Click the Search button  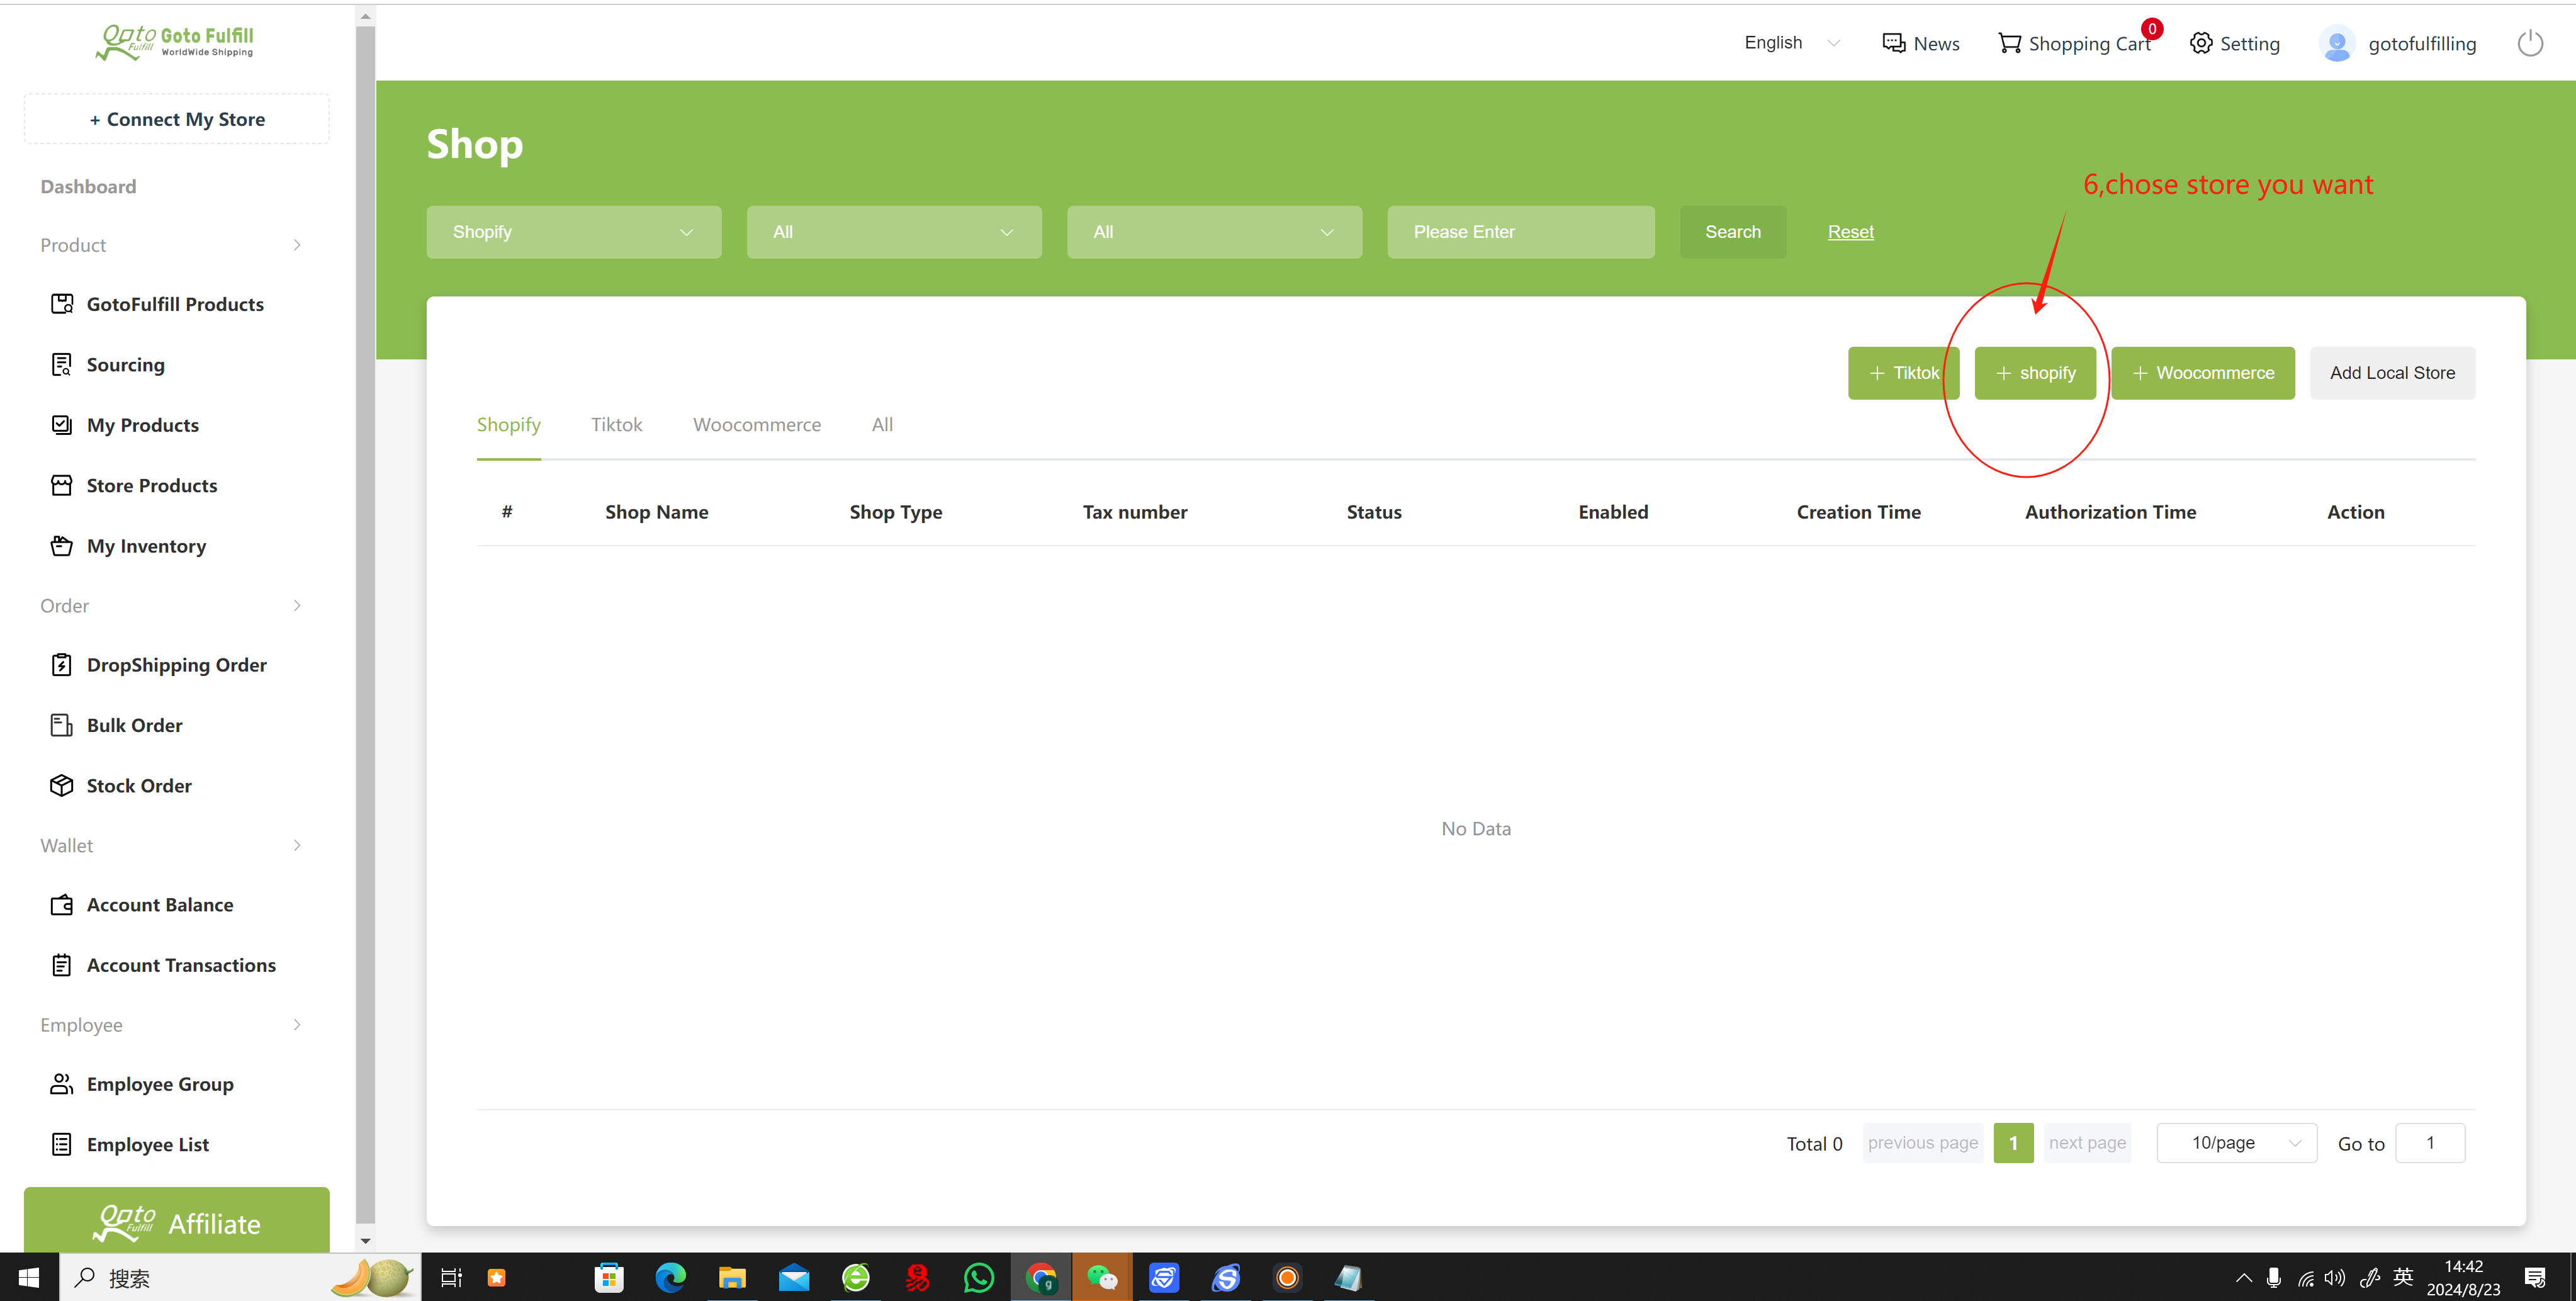click(x=1732, y=232)
